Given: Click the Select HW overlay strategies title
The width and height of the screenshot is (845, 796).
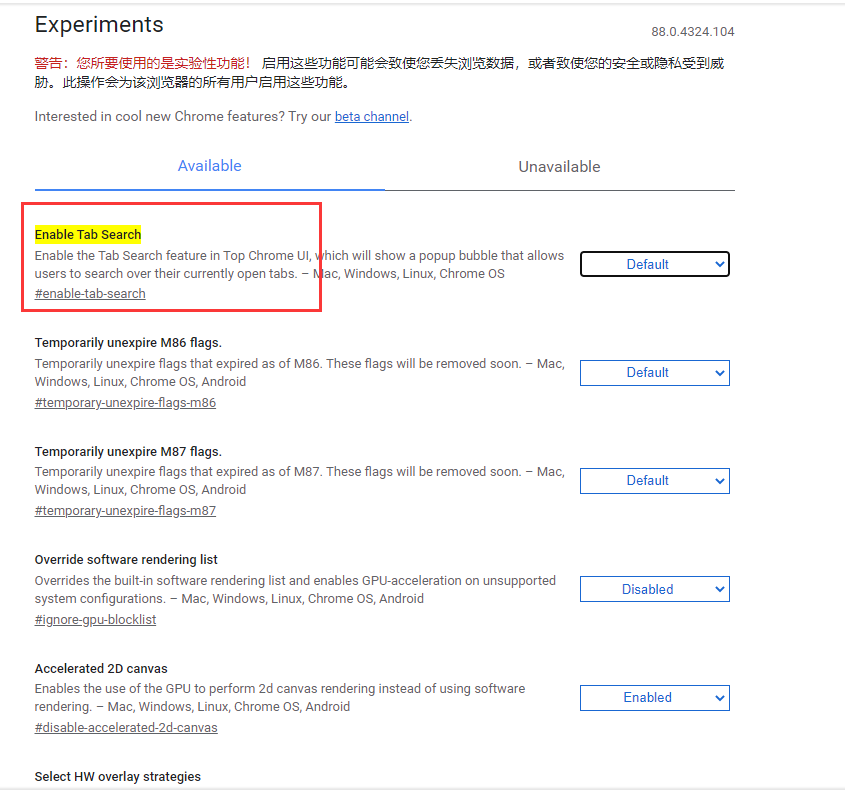Looking at the screenshot, I should point(117,776).
